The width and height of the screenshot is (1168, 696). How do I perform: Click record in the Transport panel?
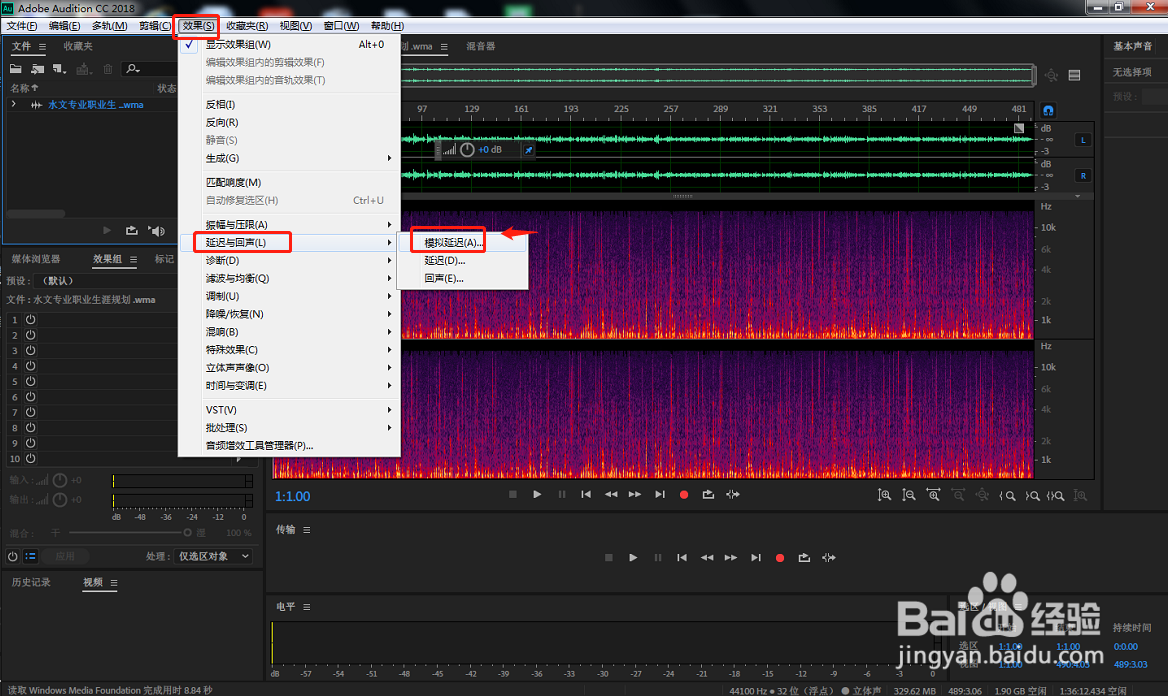point(780,557)
